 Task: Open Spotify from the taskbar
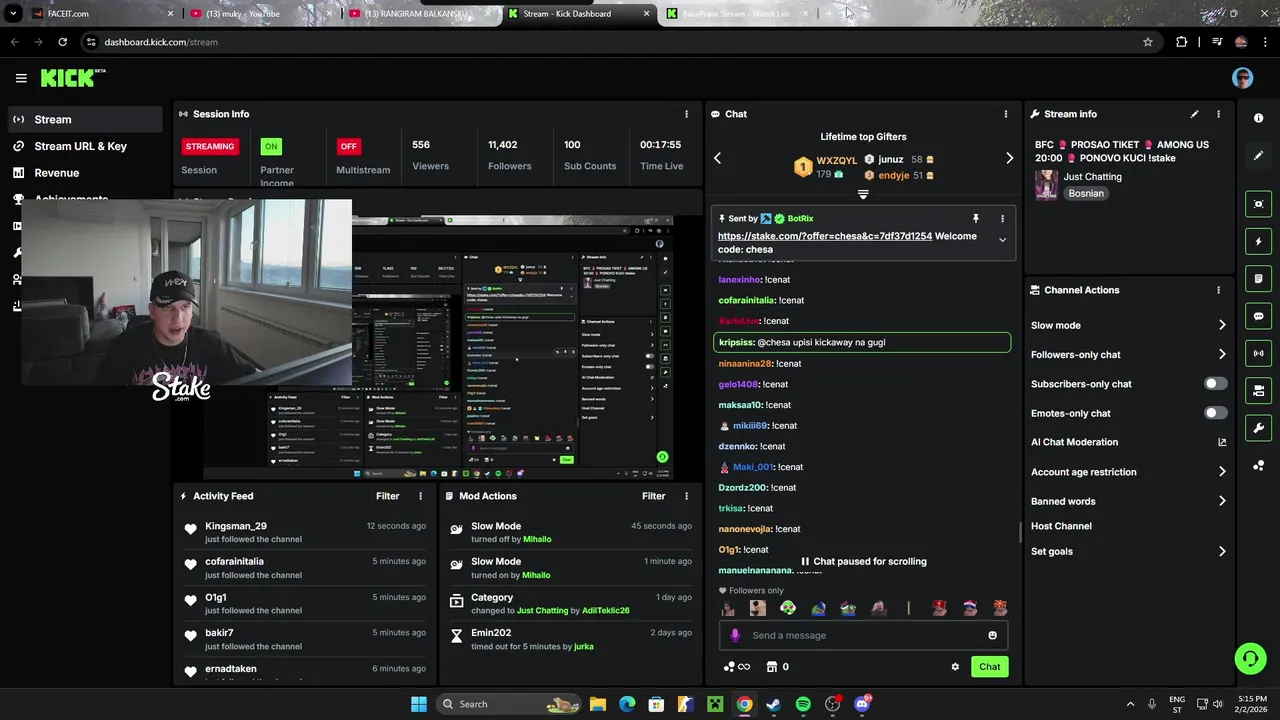(803, 704)
